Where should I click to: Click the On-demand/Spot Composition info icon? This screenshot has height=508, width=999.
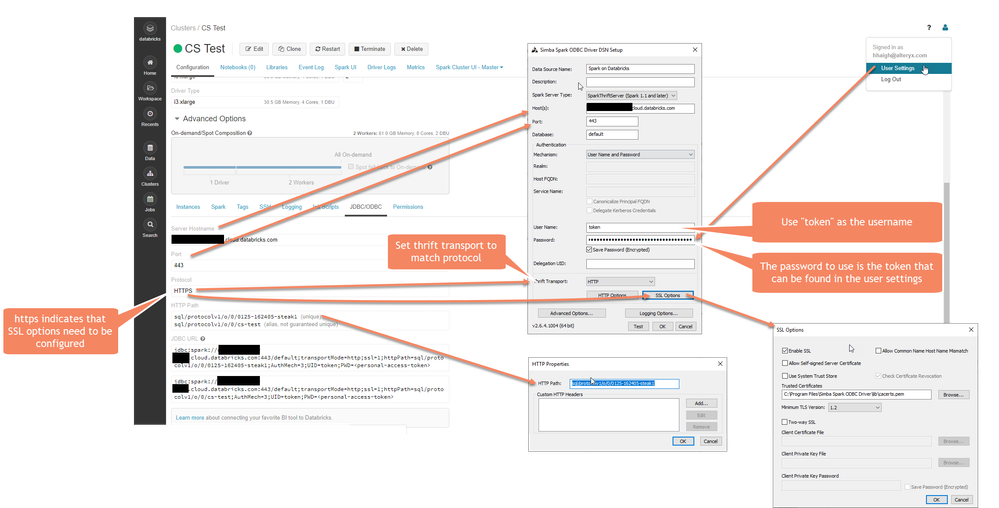click(x=250, y=133)
